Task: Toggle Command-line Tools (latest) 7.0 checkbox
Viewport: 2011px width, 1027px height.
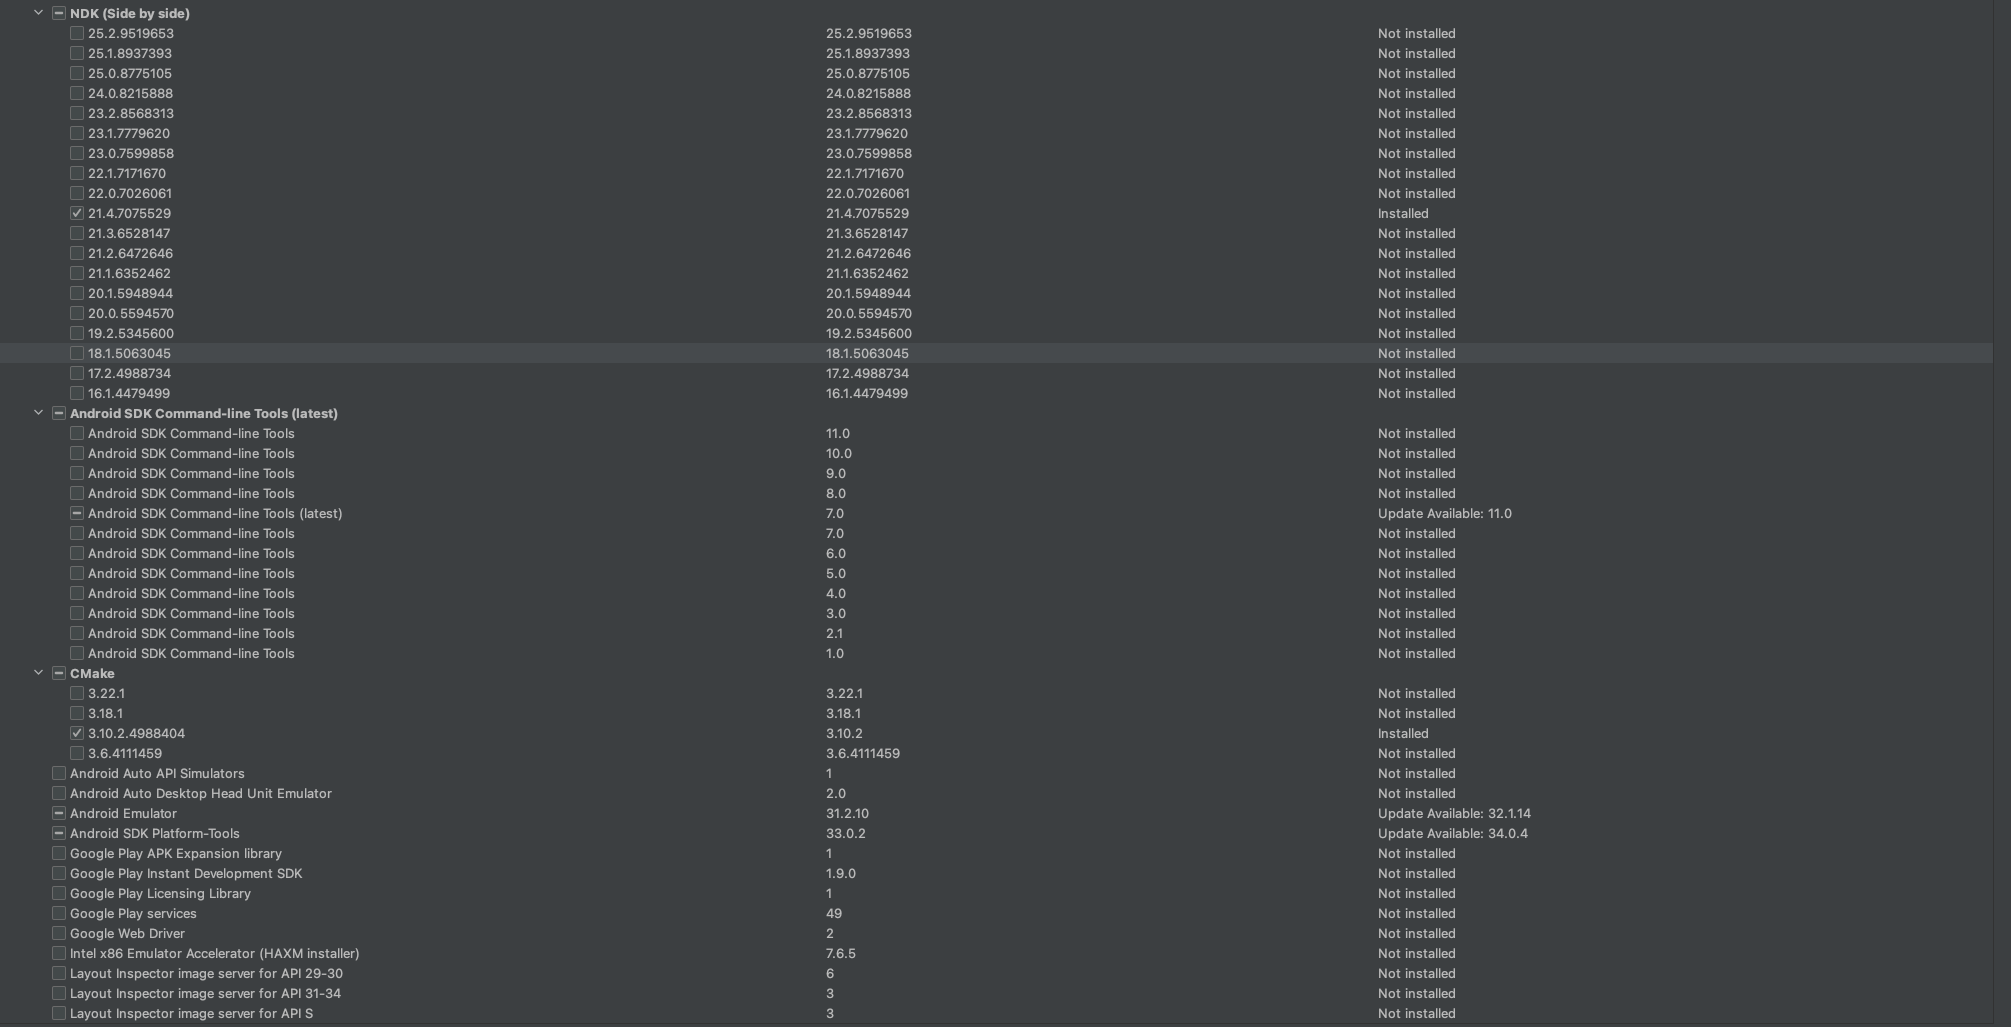Action: (x=77, y=513)
